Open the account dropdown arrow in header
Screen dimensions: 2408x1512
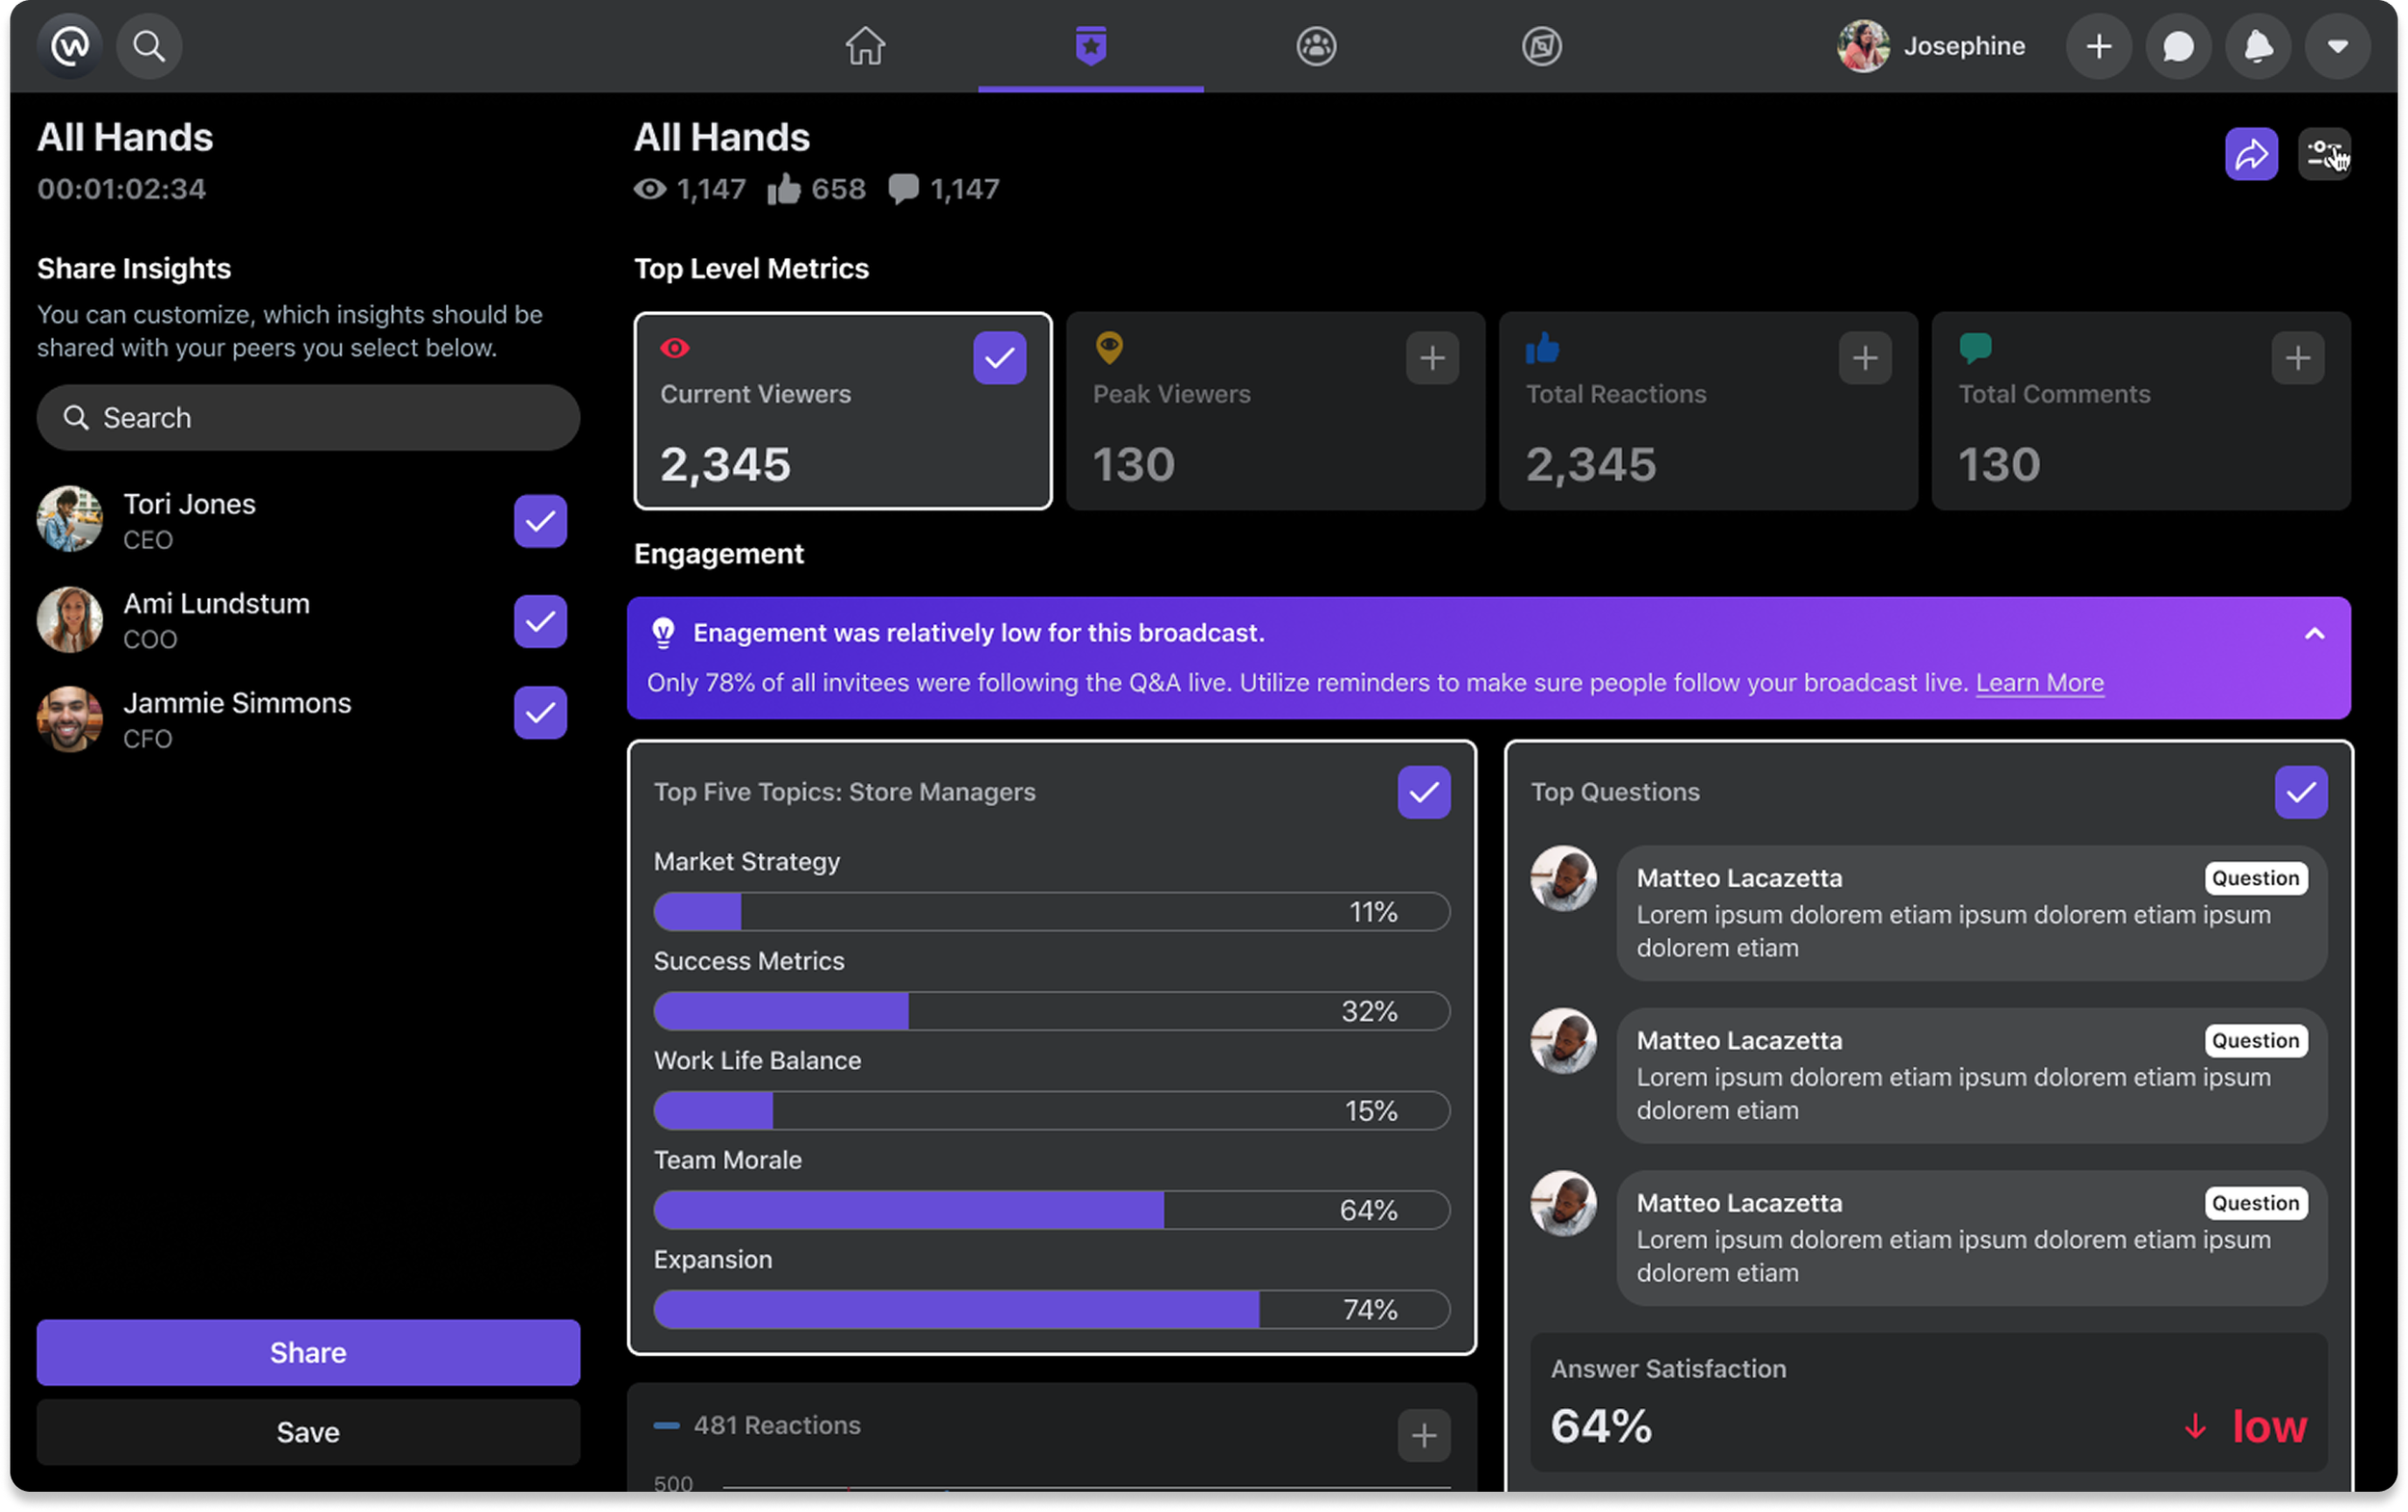[2337, 46]
